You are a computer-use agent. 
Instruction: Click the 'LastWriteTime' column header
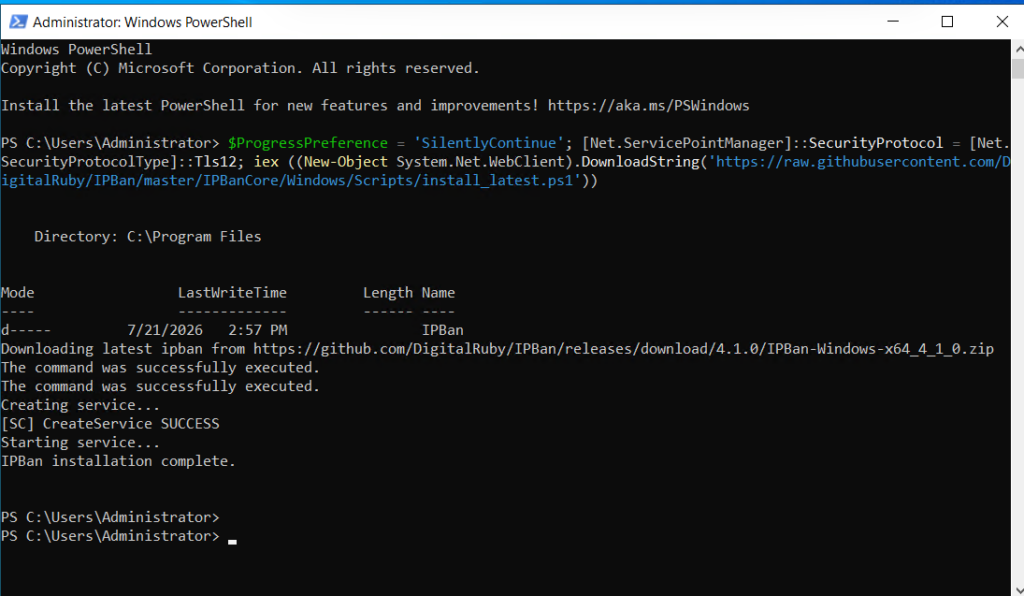pos(232,292)
